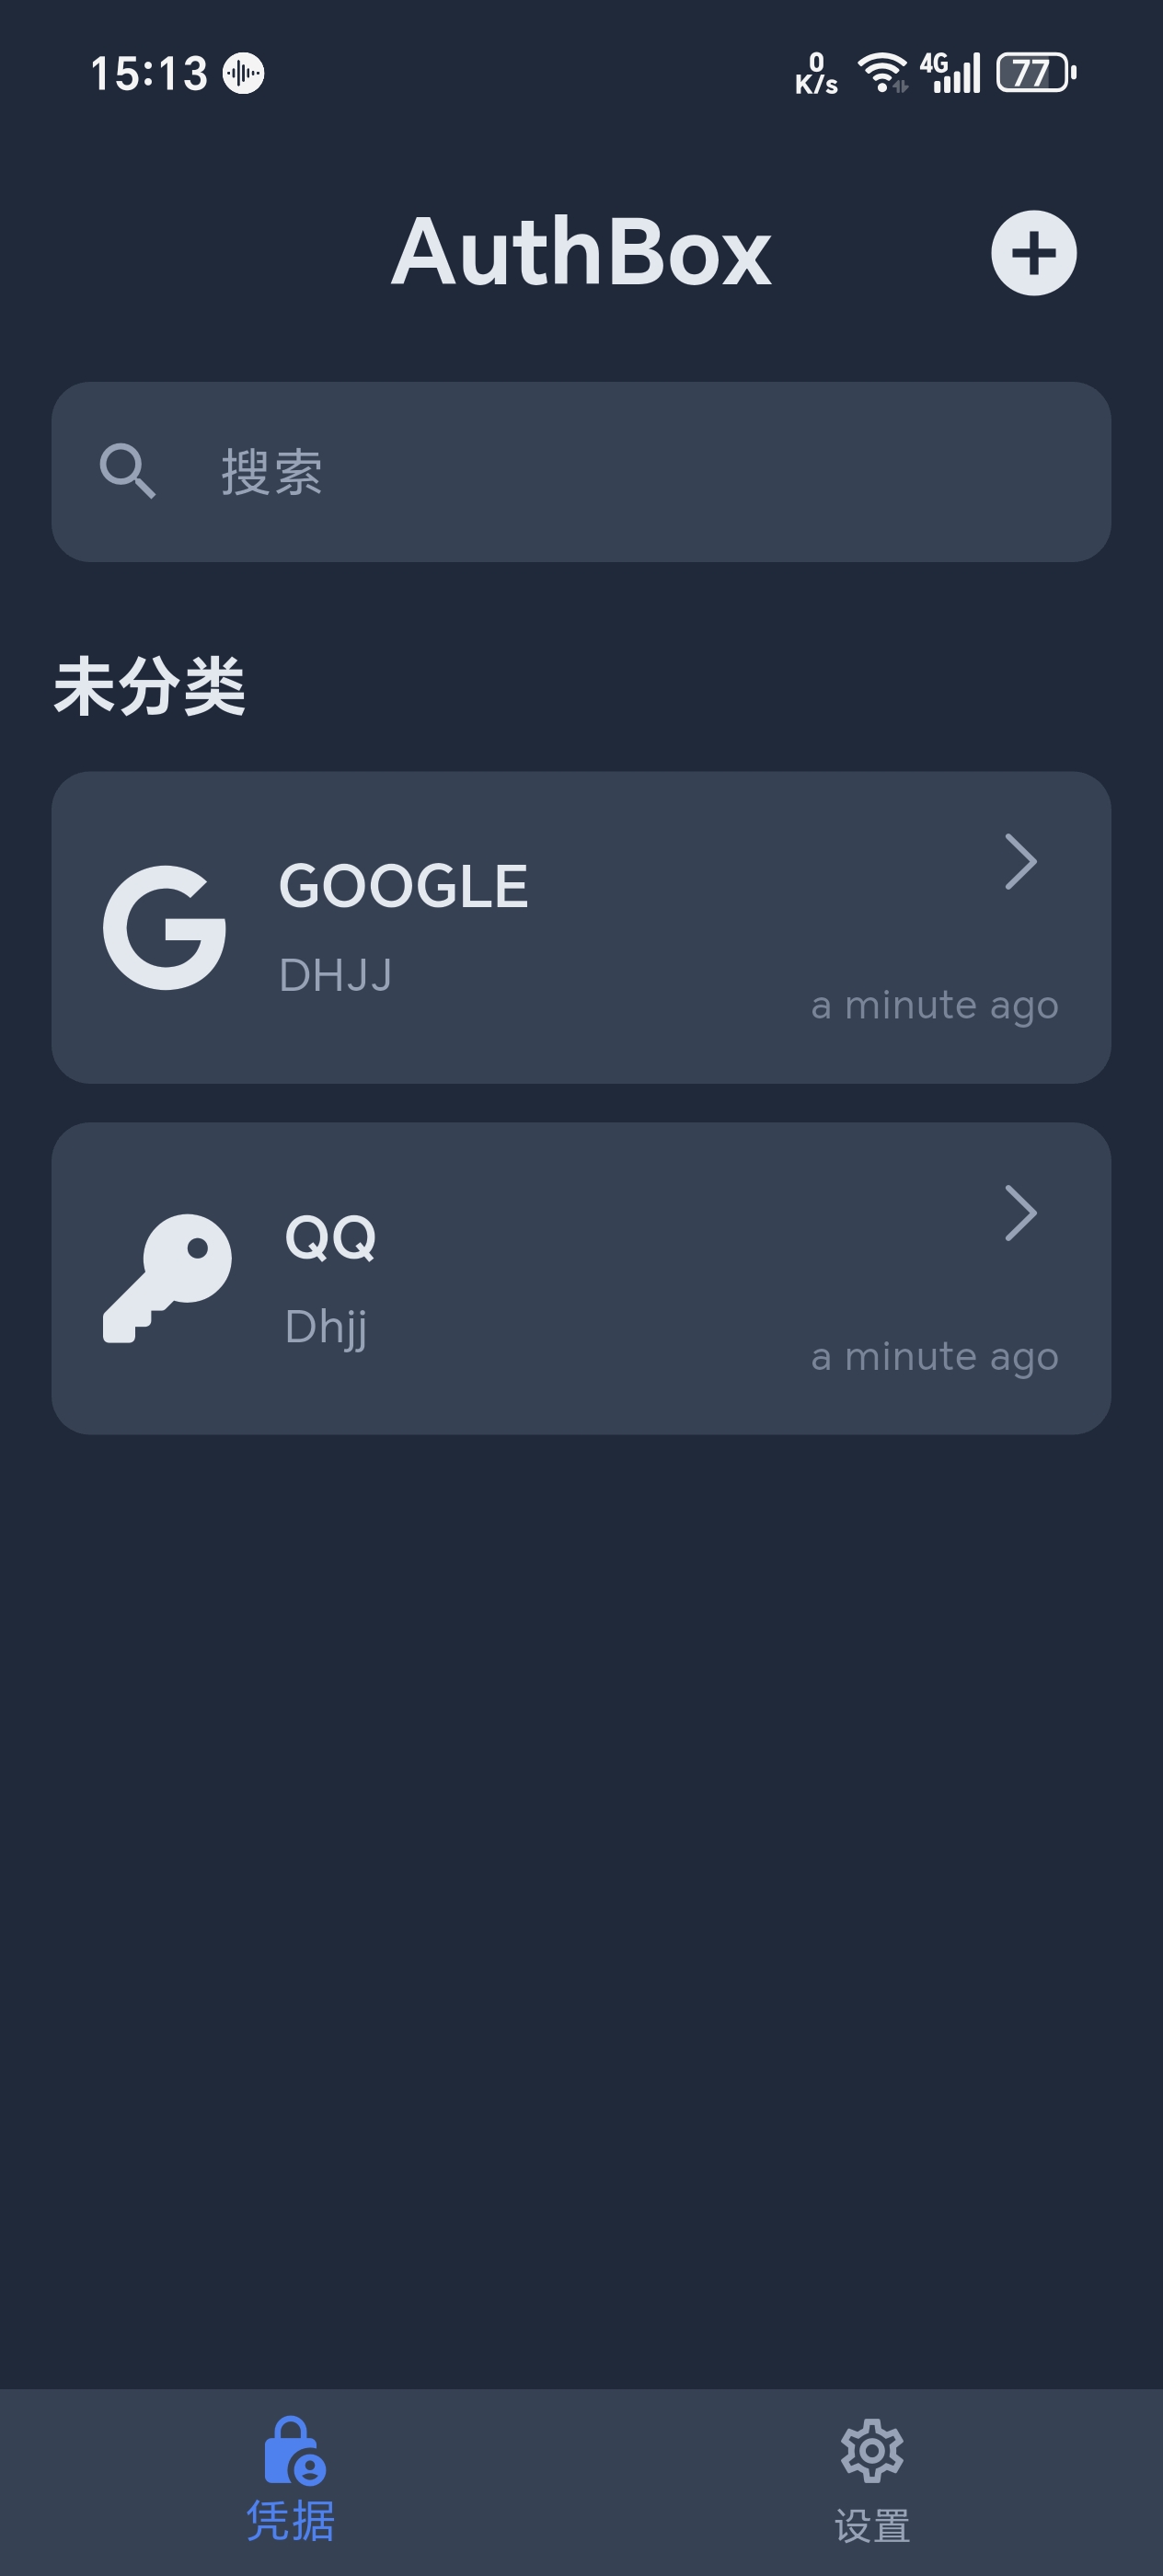This screenshot has height=2576, width=1163.
Task: Tap the 未分类 category heading
Action: pos(149,687)
